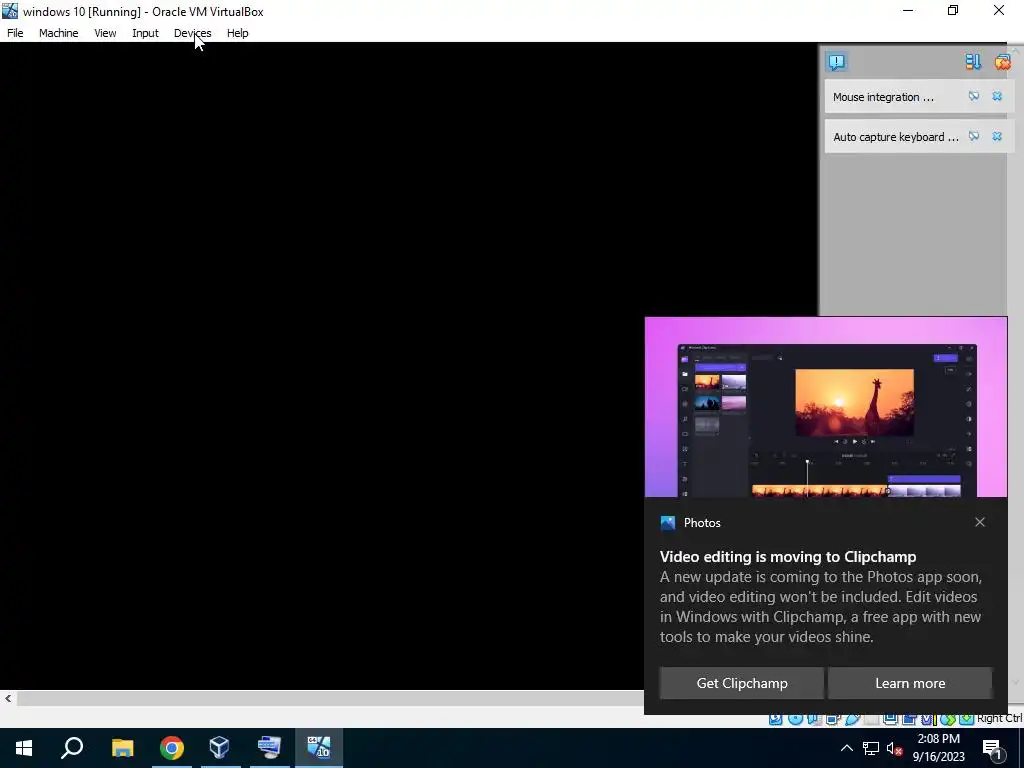Image resolution: width=1024 pixels, height=768 pixels.
Task: Click the Mouse integration notification text
Action: 883,97
